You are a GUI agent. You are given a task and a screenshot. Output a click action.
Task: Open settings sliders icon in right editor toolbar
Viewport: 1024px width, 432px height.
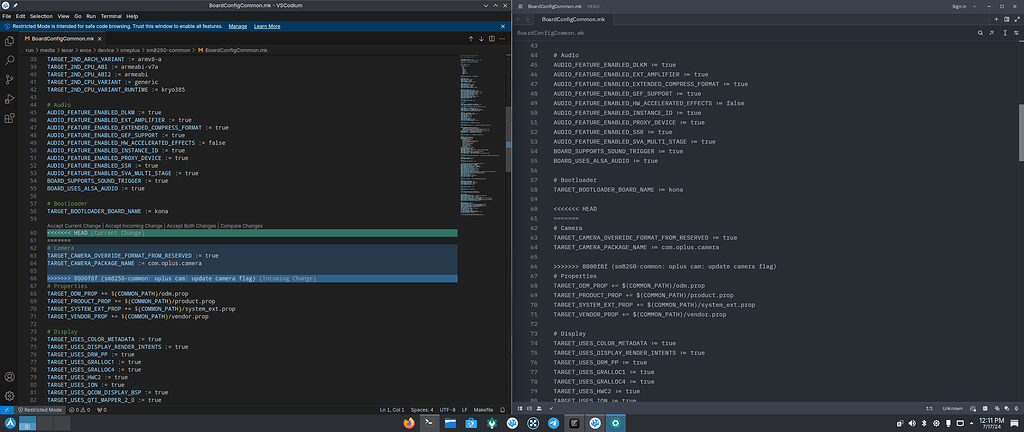click(1017, 32)
